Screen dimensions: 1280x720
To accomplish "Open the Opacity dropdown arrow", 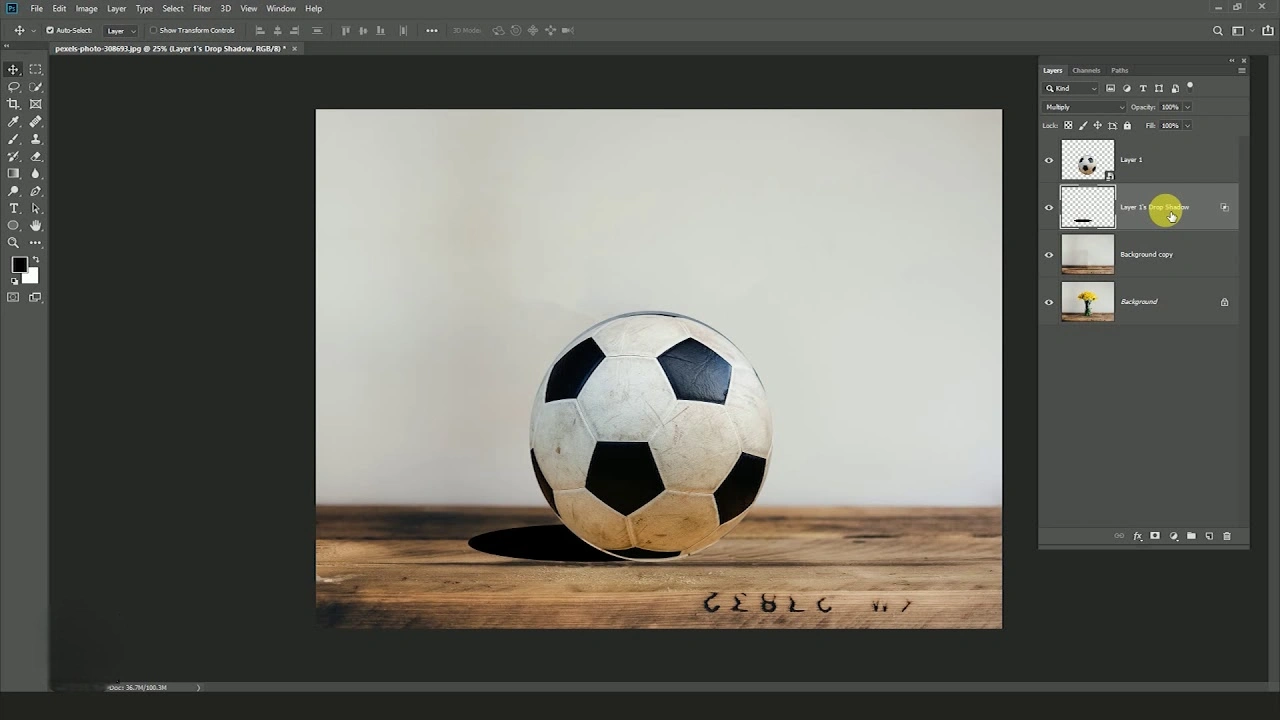I will (1186, 107).
